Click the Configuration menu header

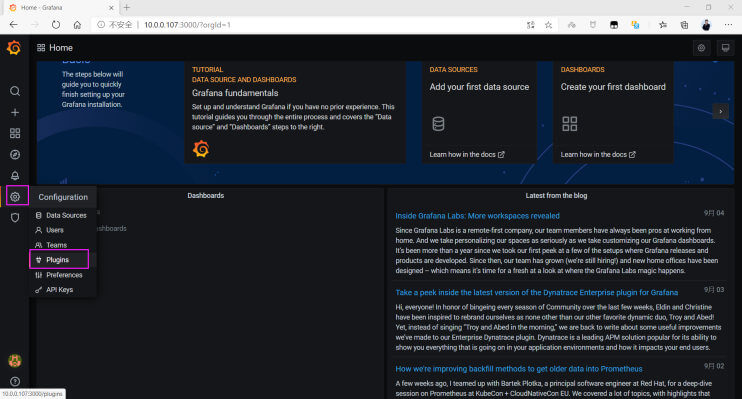(x=63, y=197)
